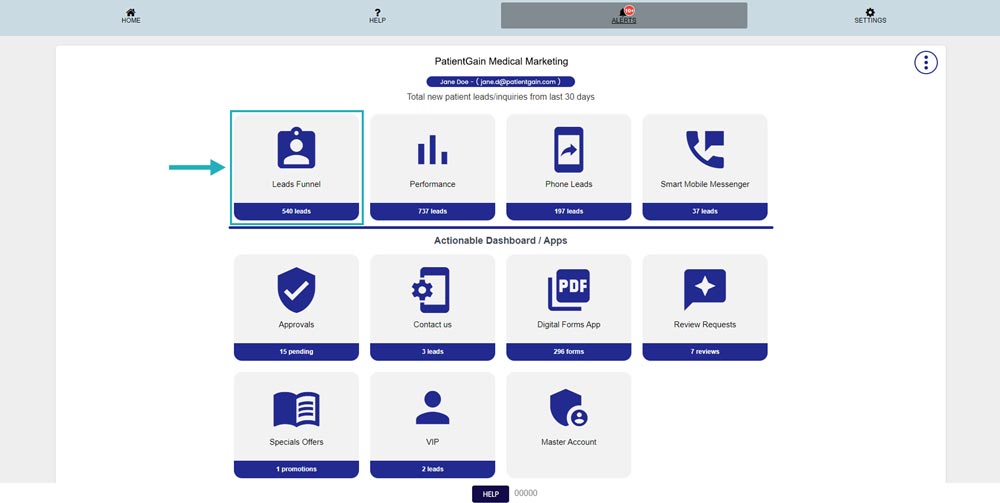
Task: Click the Master Account label text
Action: pos(568,442)
